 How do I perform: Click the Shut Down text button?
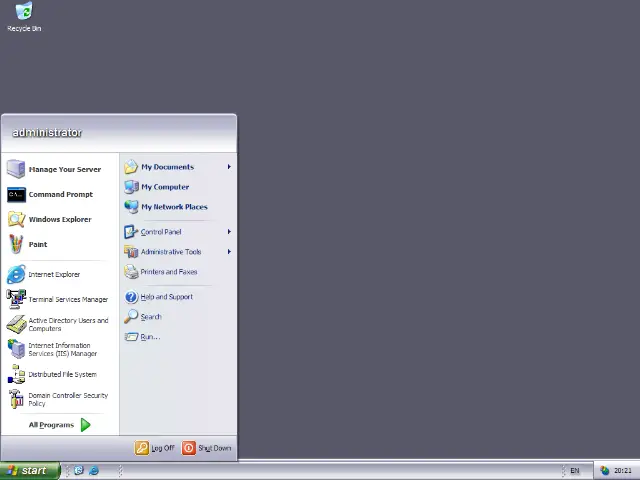(215, 448)
